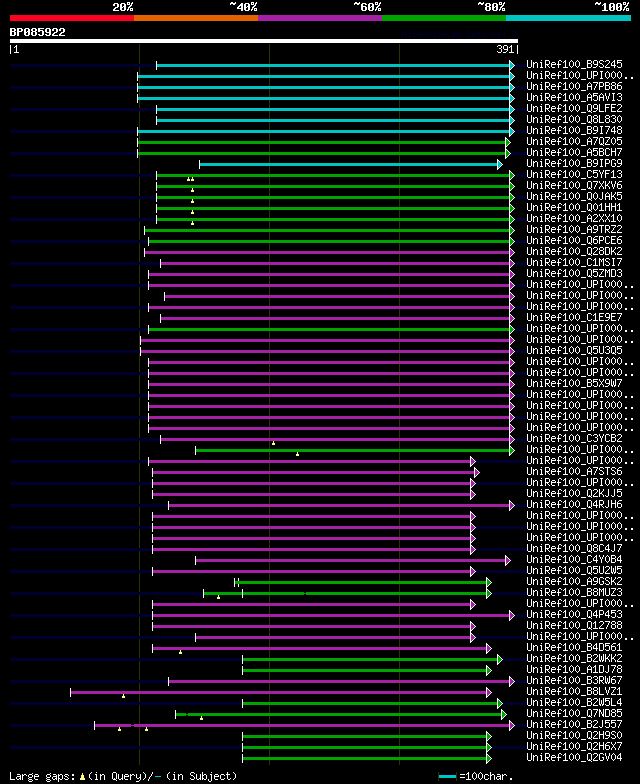Click the cyan ~100% identity legend segment
This screenshot has width=640, height=784.
[568, 18]
